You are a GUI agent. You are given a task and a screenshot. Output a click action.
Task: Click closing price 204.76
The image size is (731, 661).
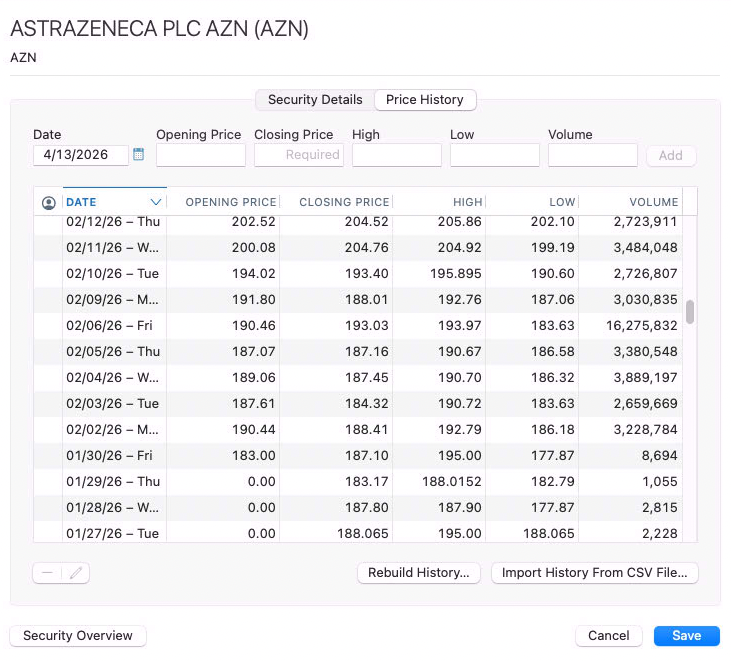coord(366,248)
